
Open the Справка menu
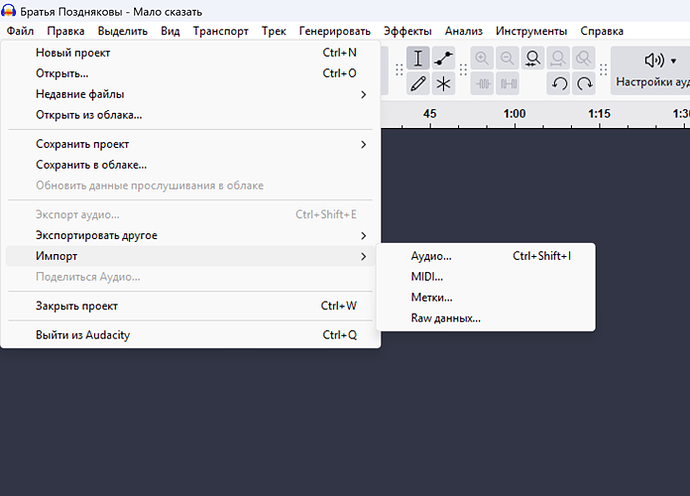click(x=602, y=31)
